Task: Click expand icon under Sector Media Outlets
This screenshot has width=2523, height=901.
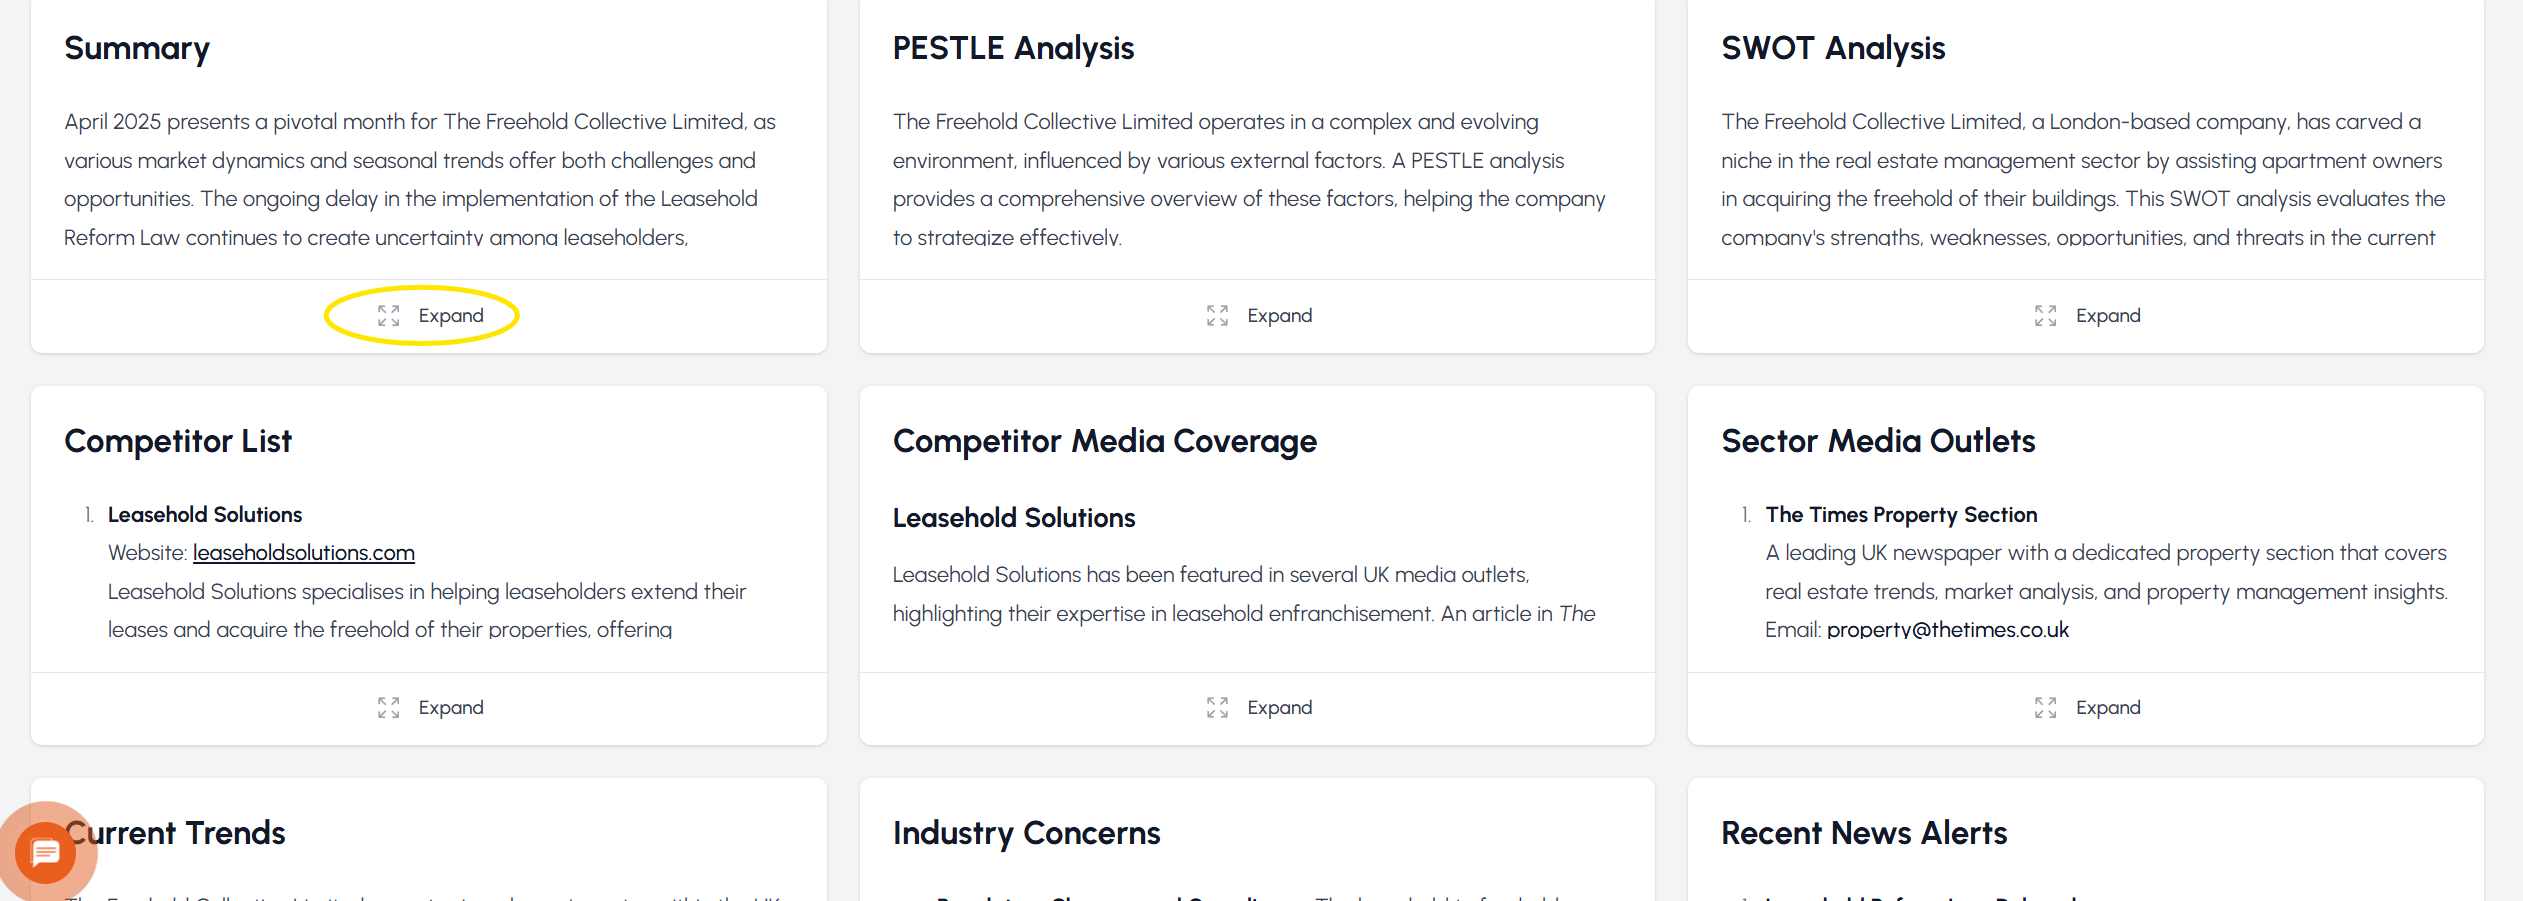Action: 2045,708
